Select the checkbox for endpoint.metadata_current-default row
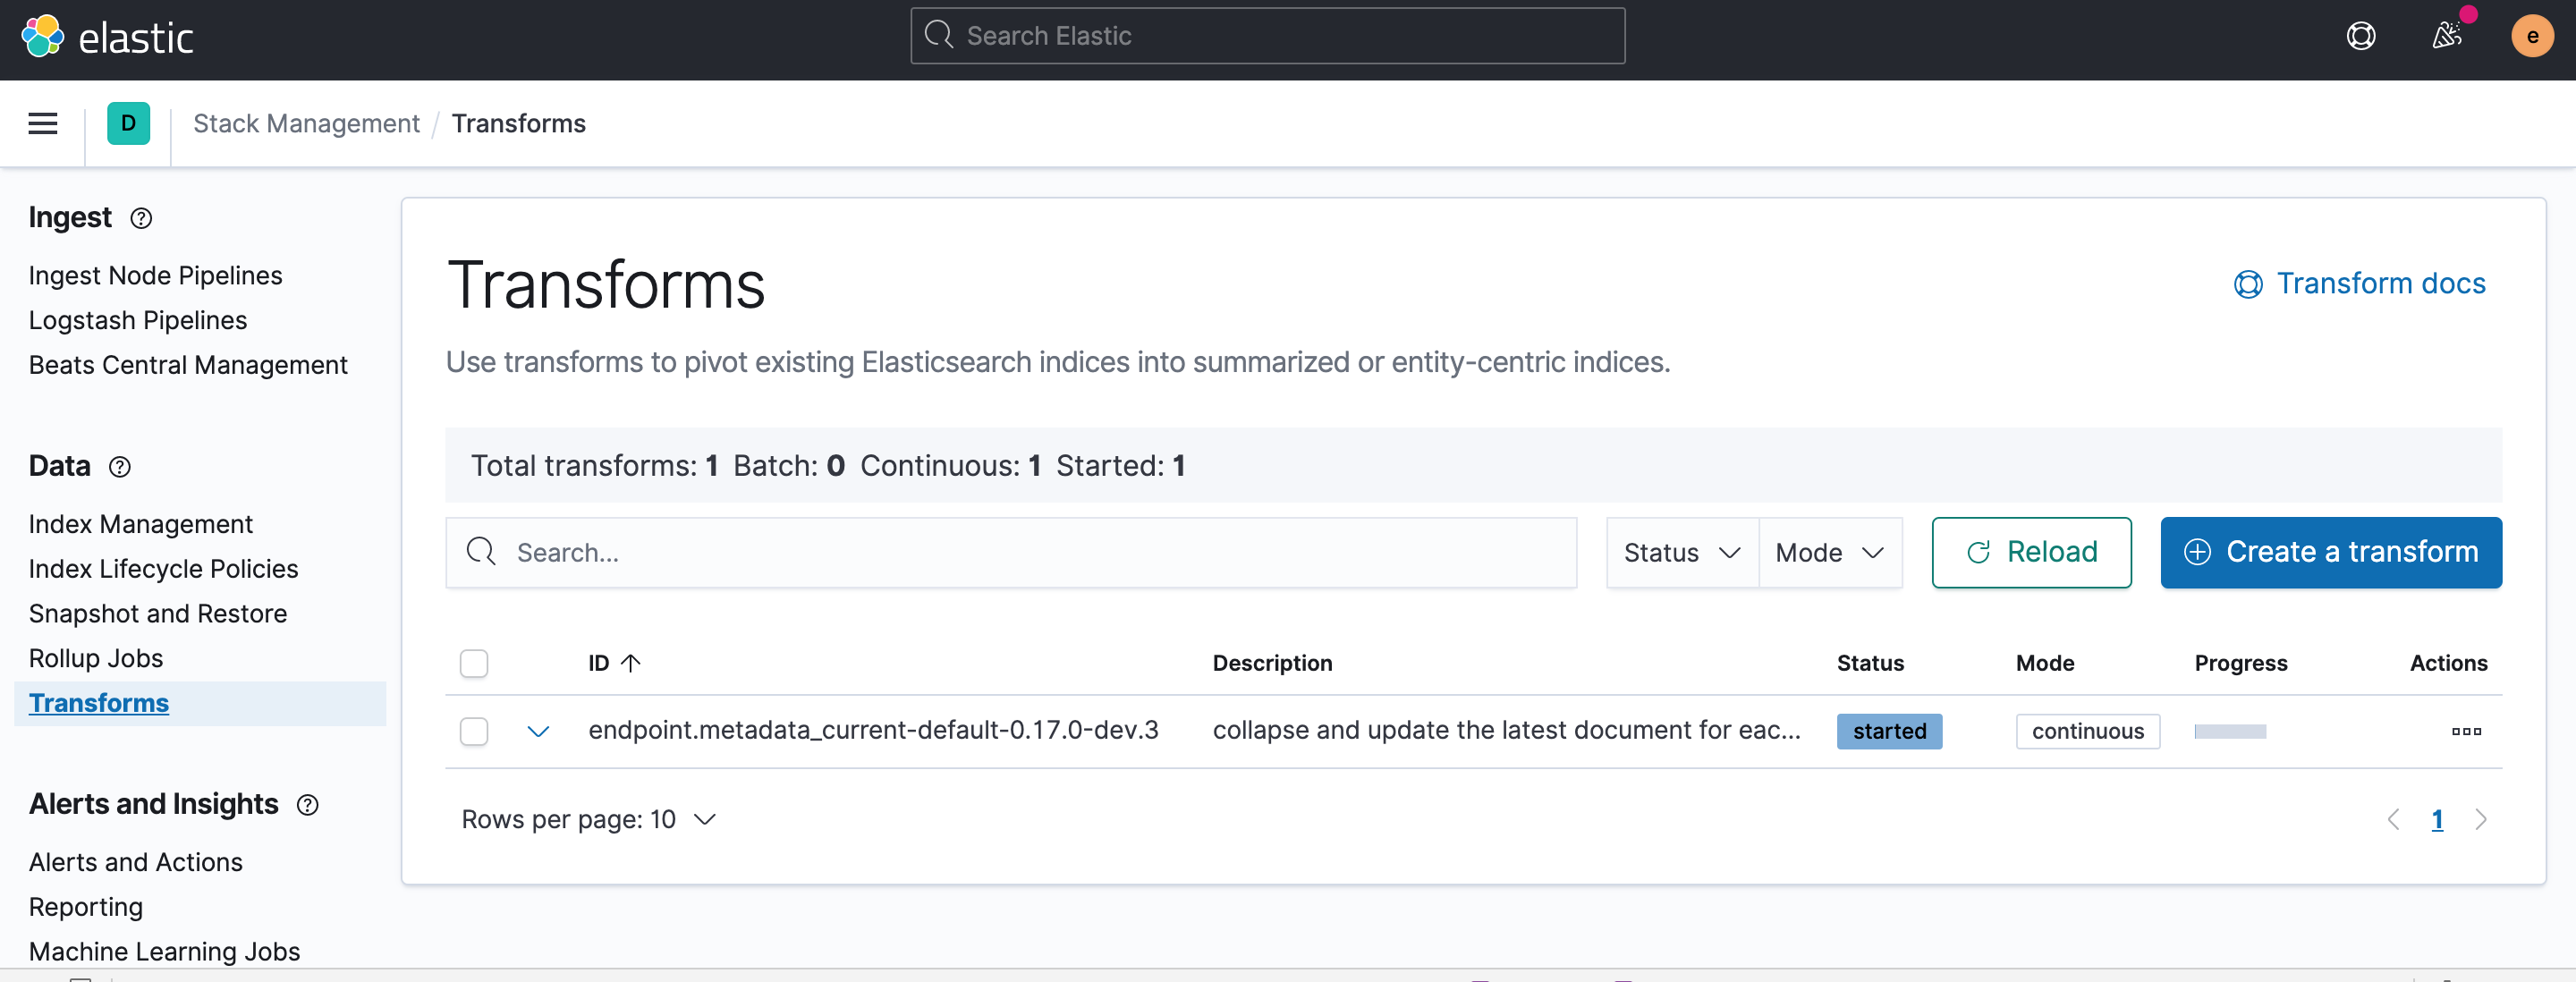2576x982 pixels. pyautogui.click(x=474, y=731)
